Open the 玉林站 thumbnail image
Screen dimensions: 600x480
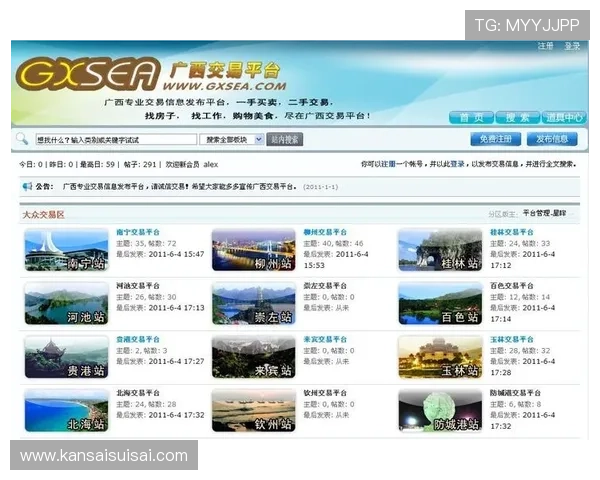440,357
